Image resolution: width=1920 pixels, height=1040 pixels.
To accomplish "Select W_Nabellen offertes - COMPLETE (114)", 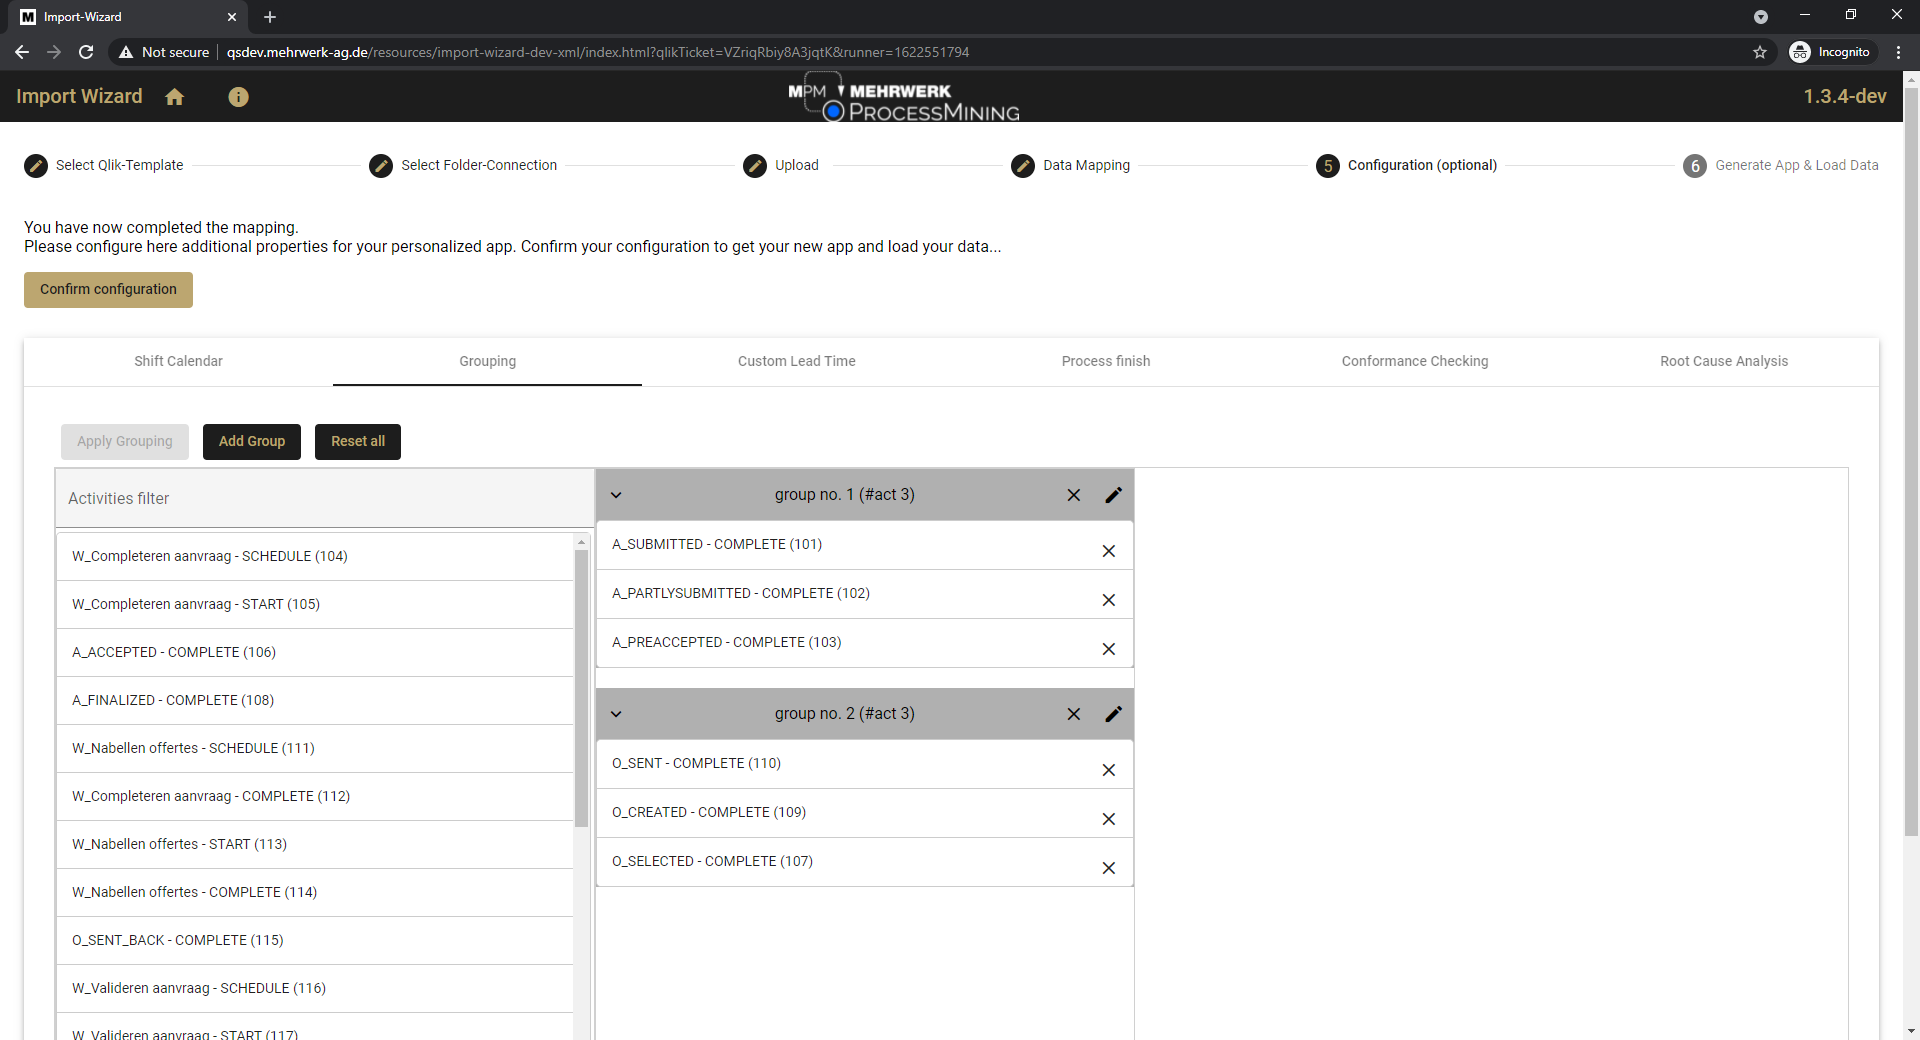I will (x=315, y=892).
